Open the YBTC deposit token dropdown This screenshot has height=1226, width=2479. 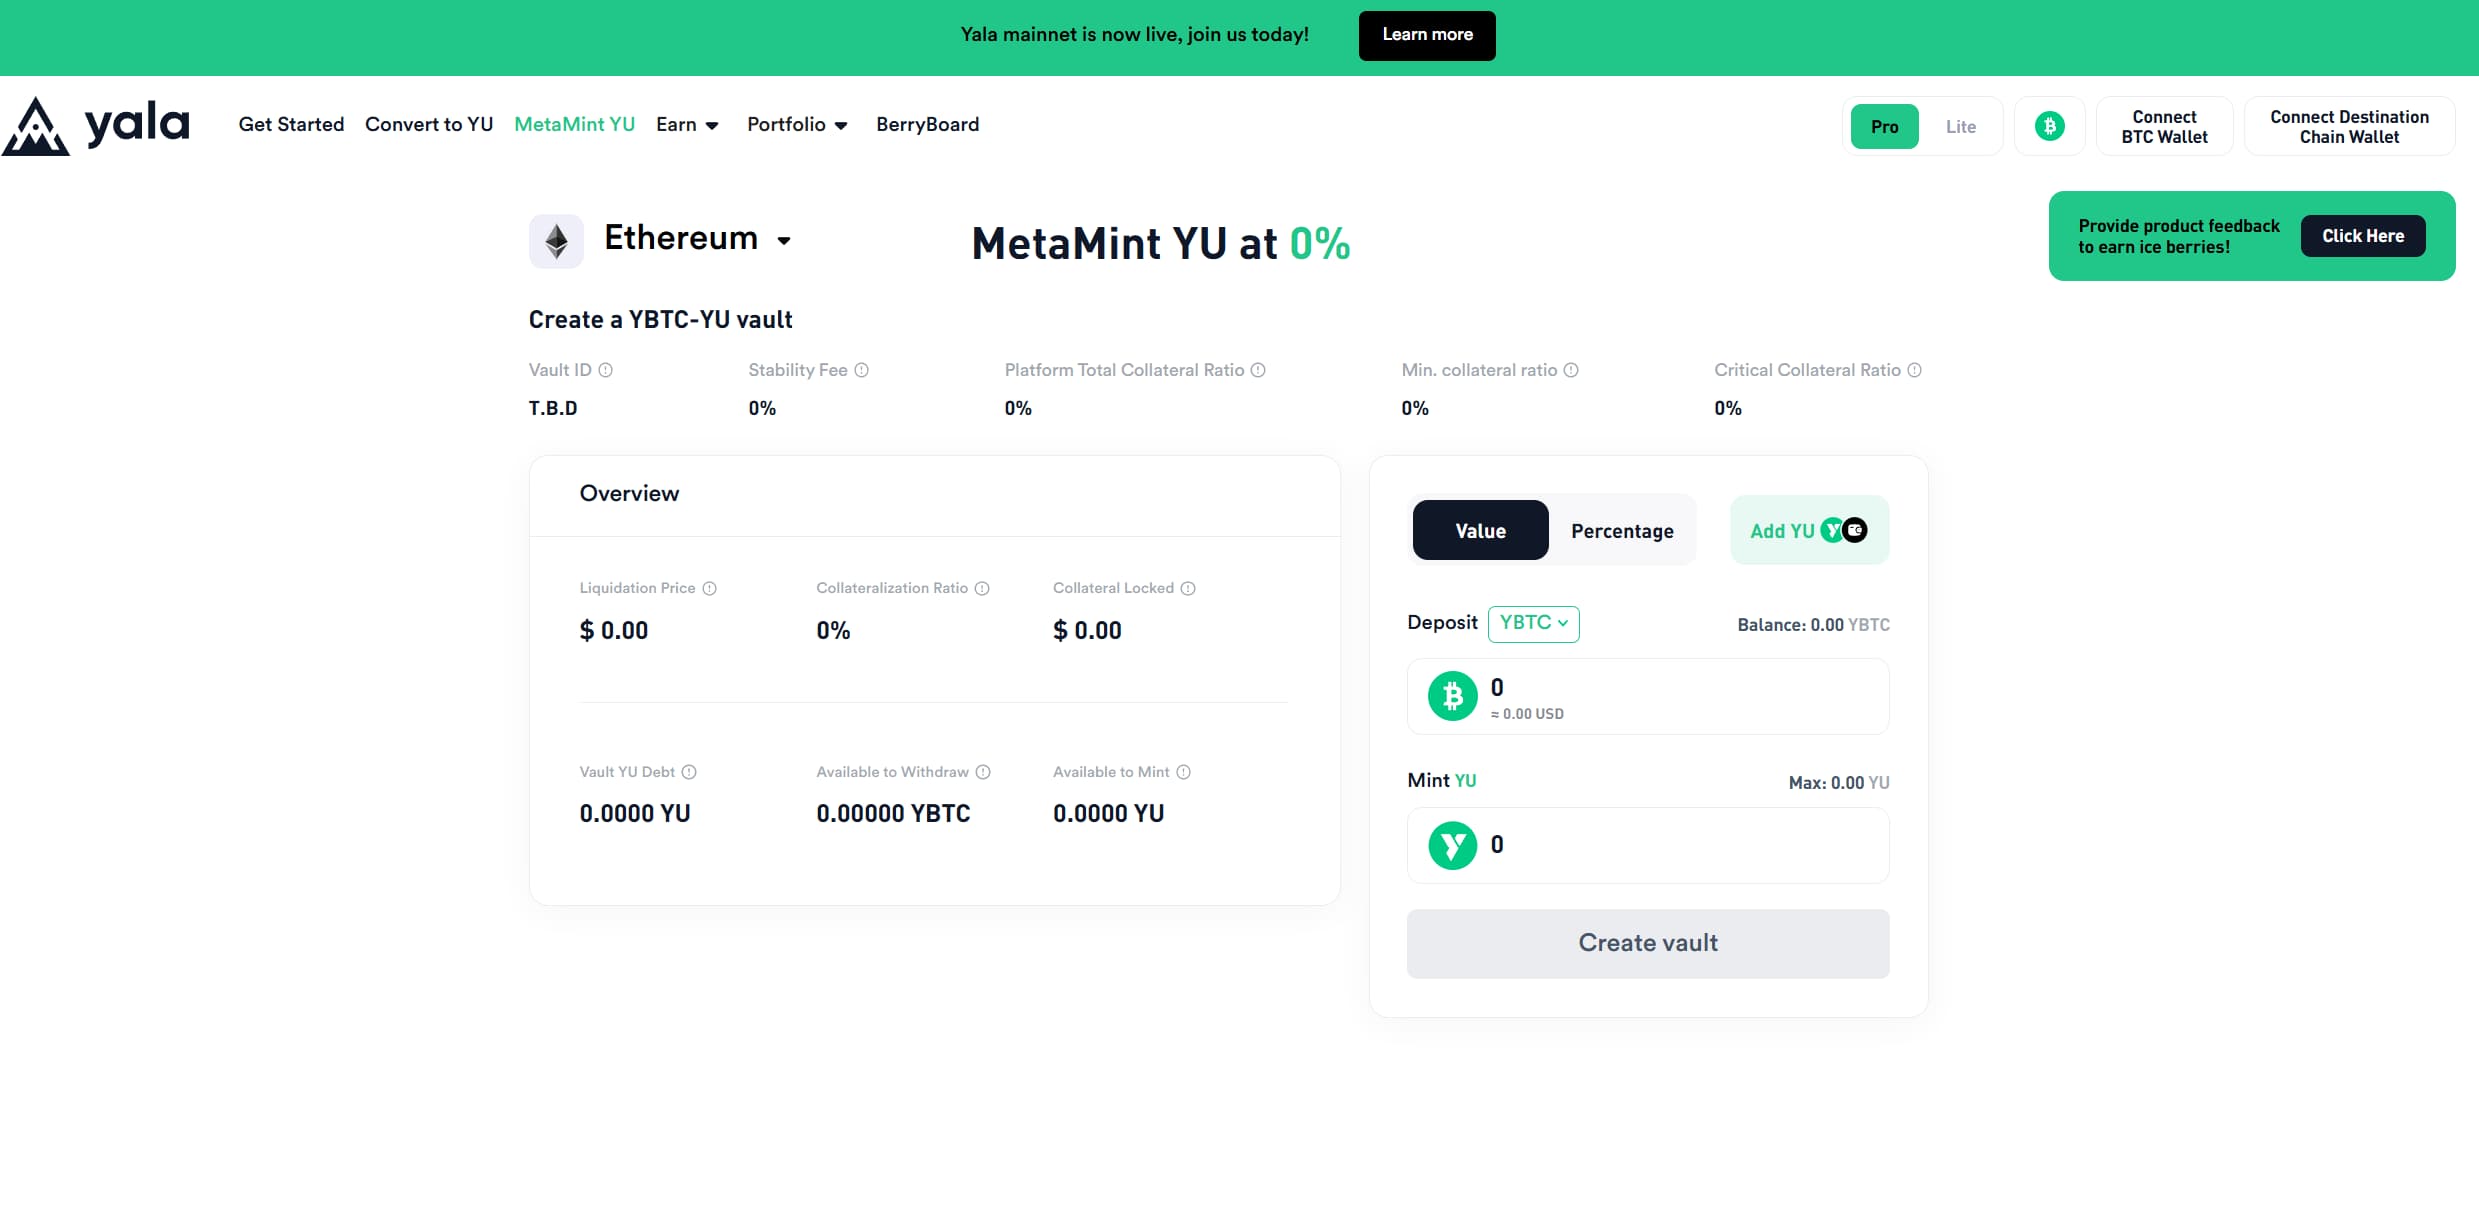coord(1533,623)
